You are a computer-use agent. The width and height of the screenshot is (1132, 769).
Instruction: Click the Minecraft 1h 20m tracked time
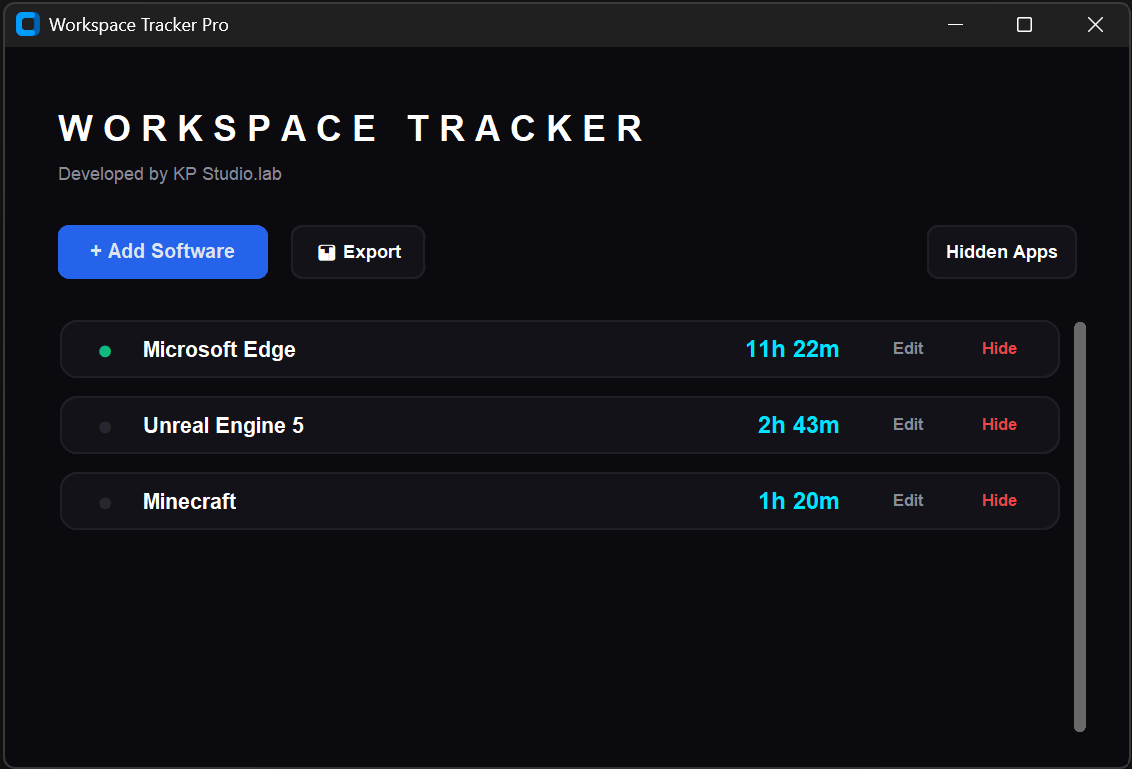[x=798, y=501]
